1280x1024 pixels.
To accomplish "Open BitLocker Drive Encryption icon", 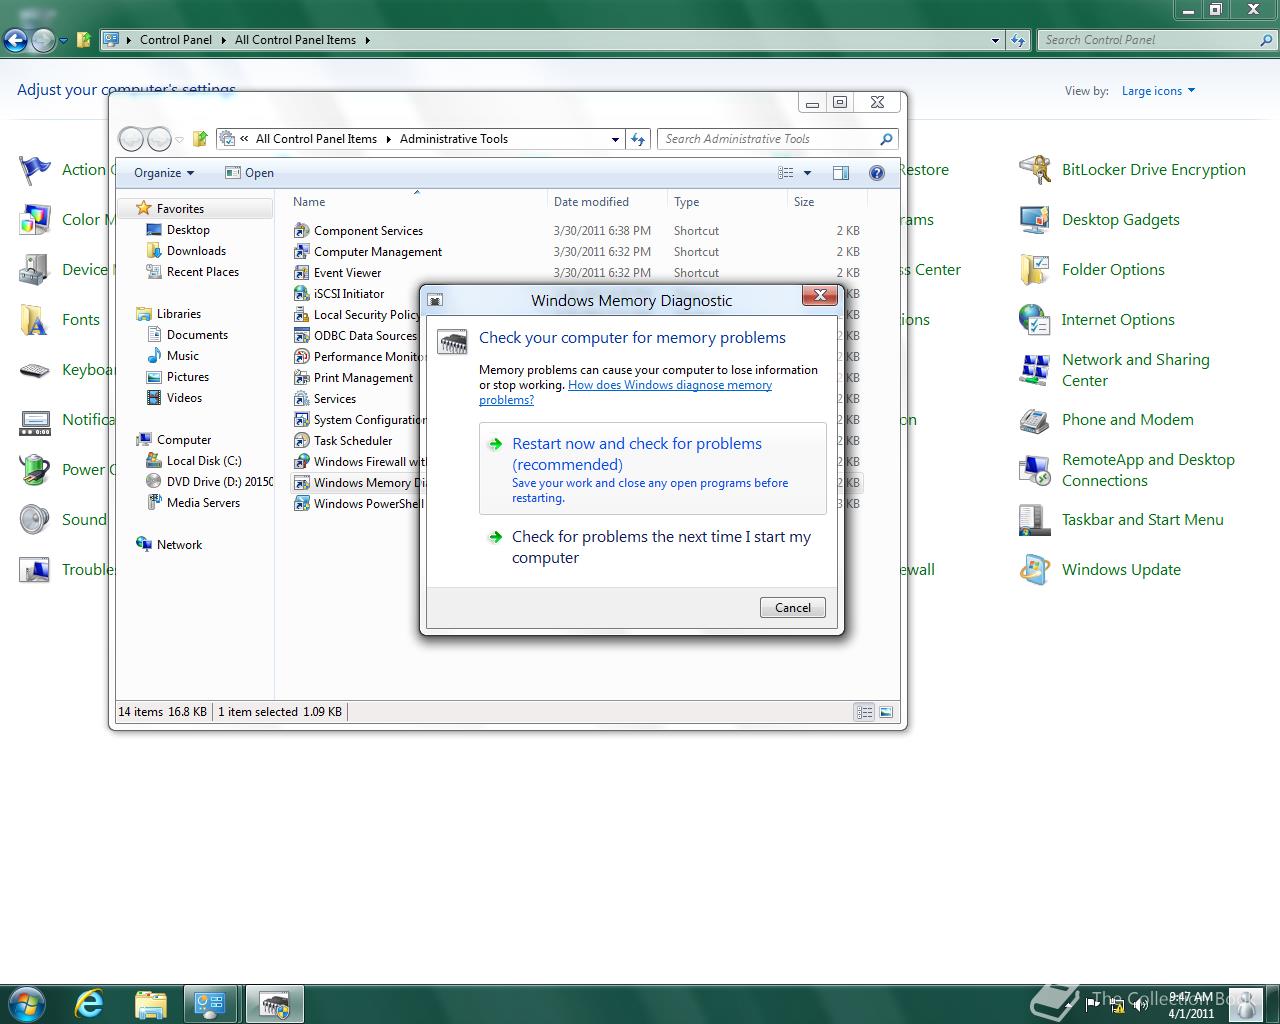I will point(1034,170).
